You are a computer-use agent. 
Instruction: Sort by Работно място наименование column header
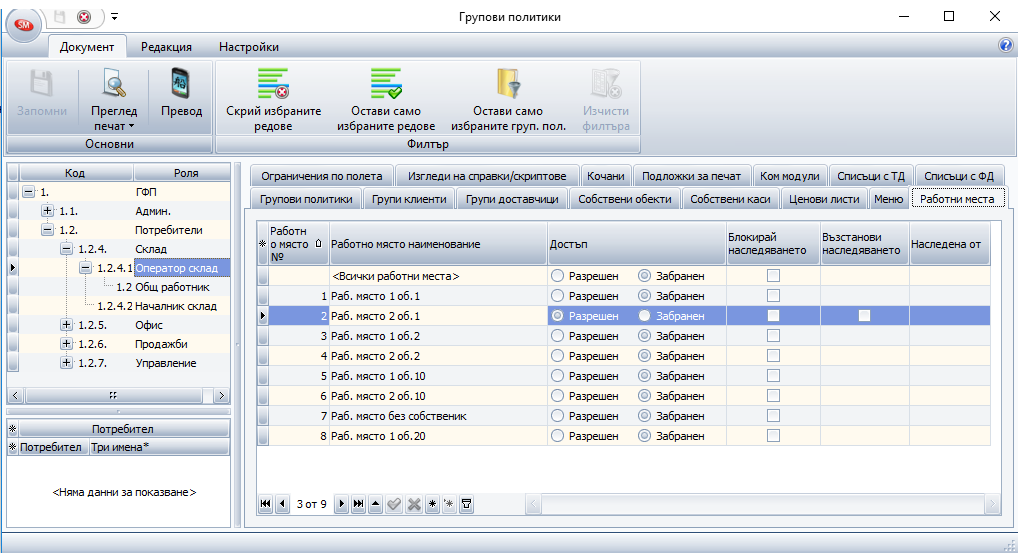click(438, 244)
